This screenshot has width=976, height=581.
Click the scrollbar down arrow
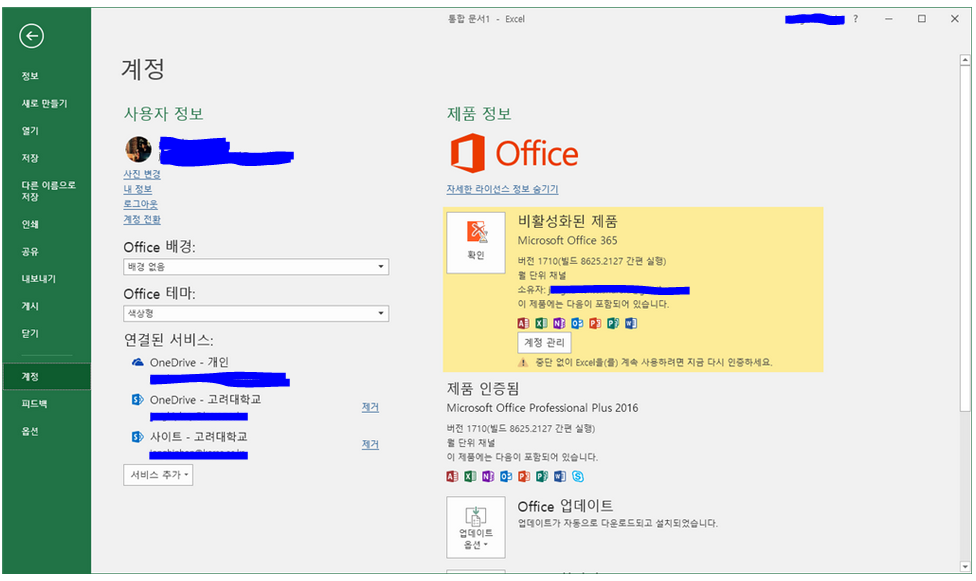click(965, 567)
